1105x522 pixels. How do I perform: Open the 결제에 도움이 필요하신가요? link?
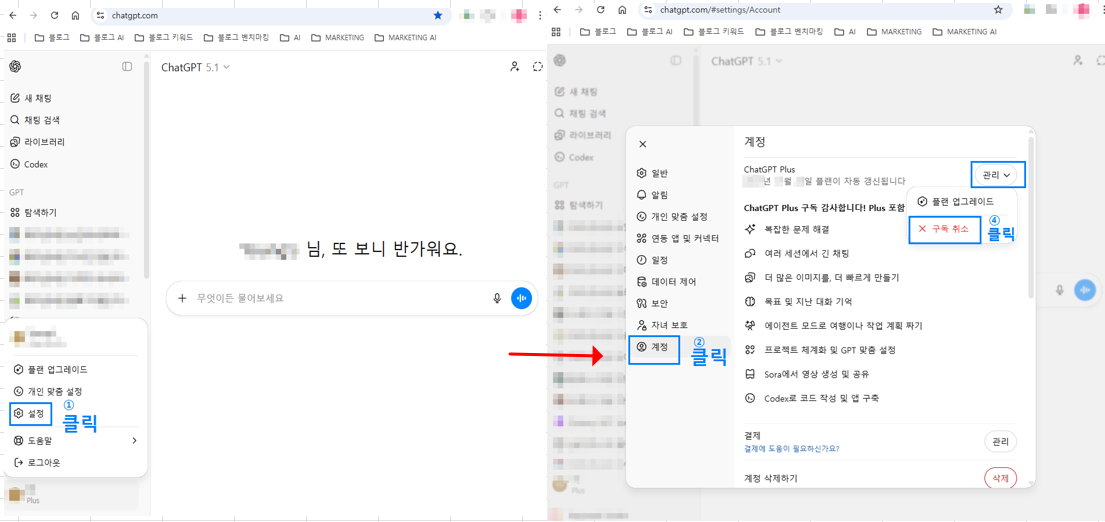click(791, 448)
